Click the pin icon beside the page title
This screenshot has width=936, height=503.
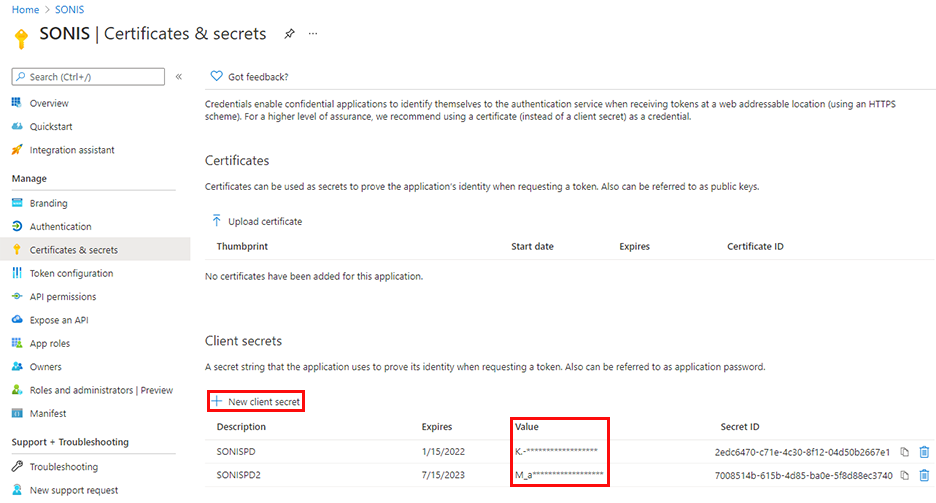click(x=289, y=34)
